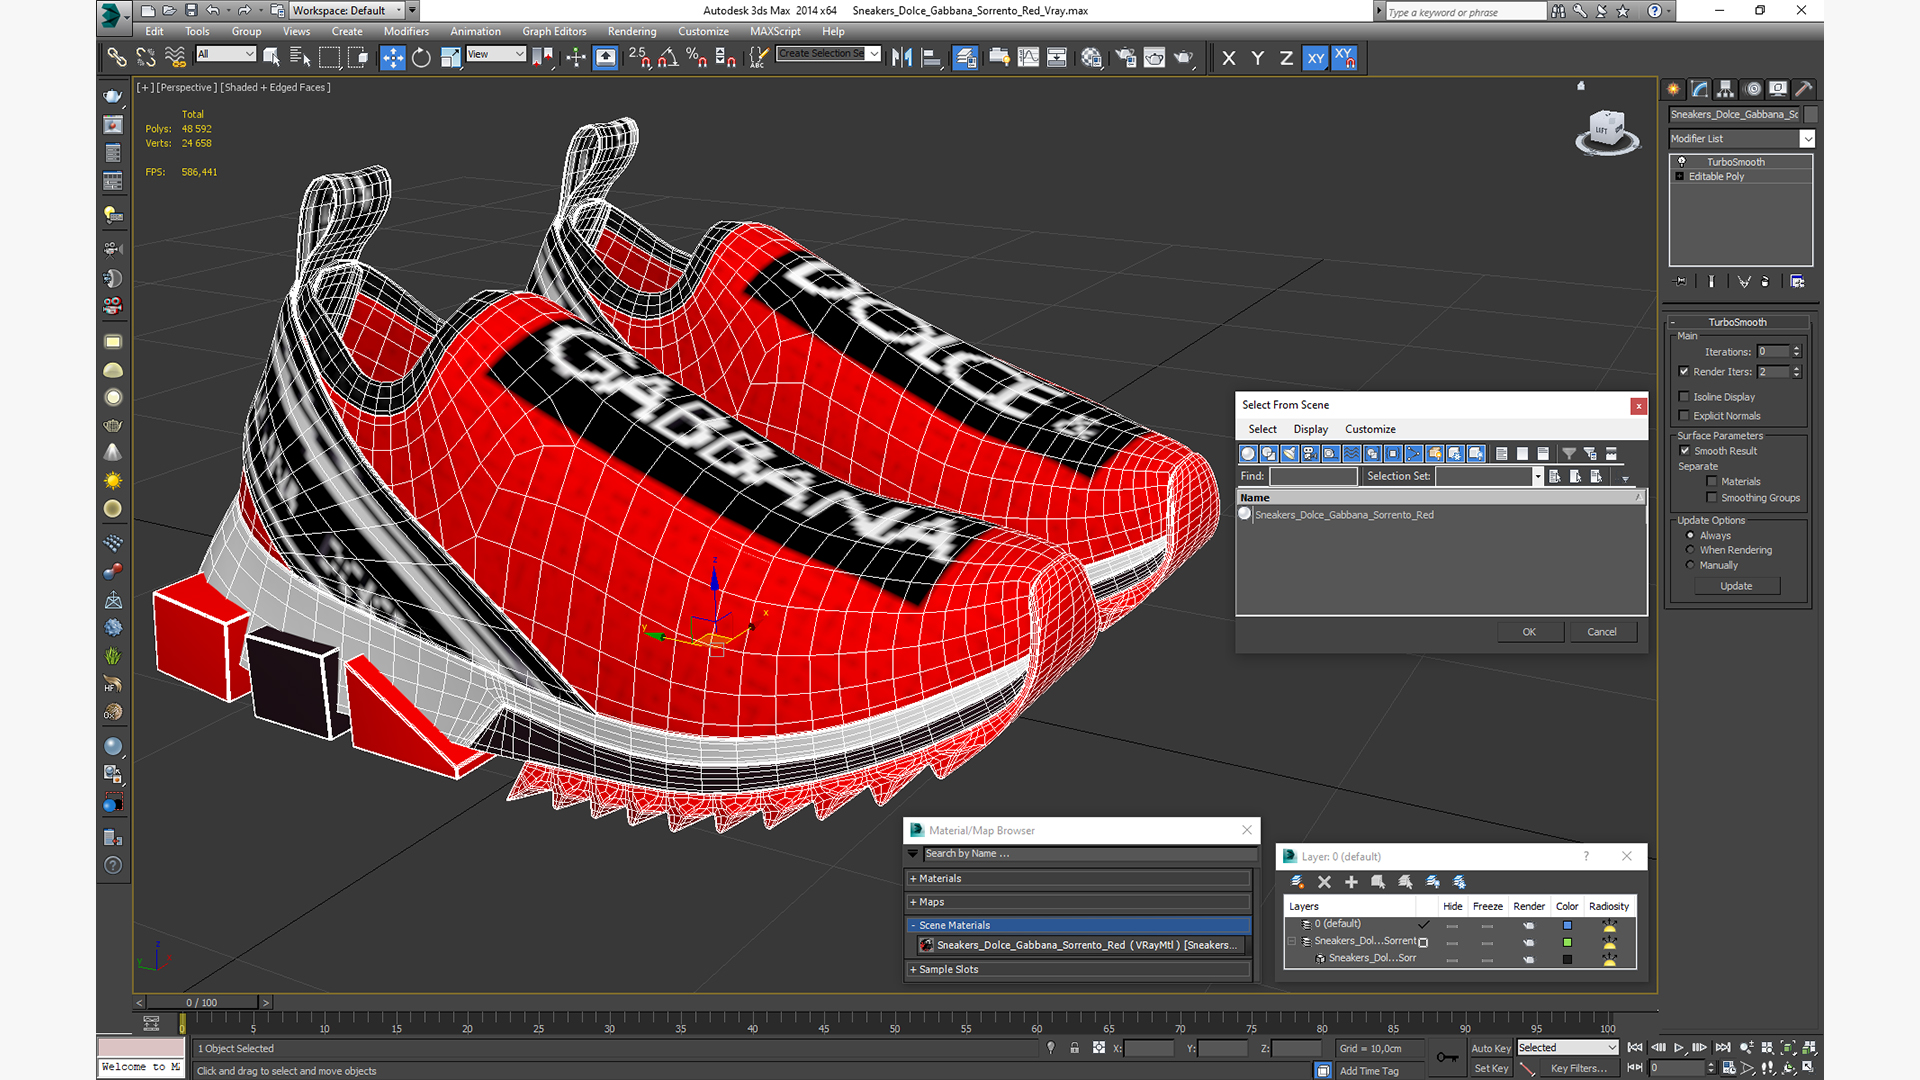This screenshot has height=1080, width=1920.
Task: Open the Key mode Selected dropdown
Action: pos(1567,1048)
